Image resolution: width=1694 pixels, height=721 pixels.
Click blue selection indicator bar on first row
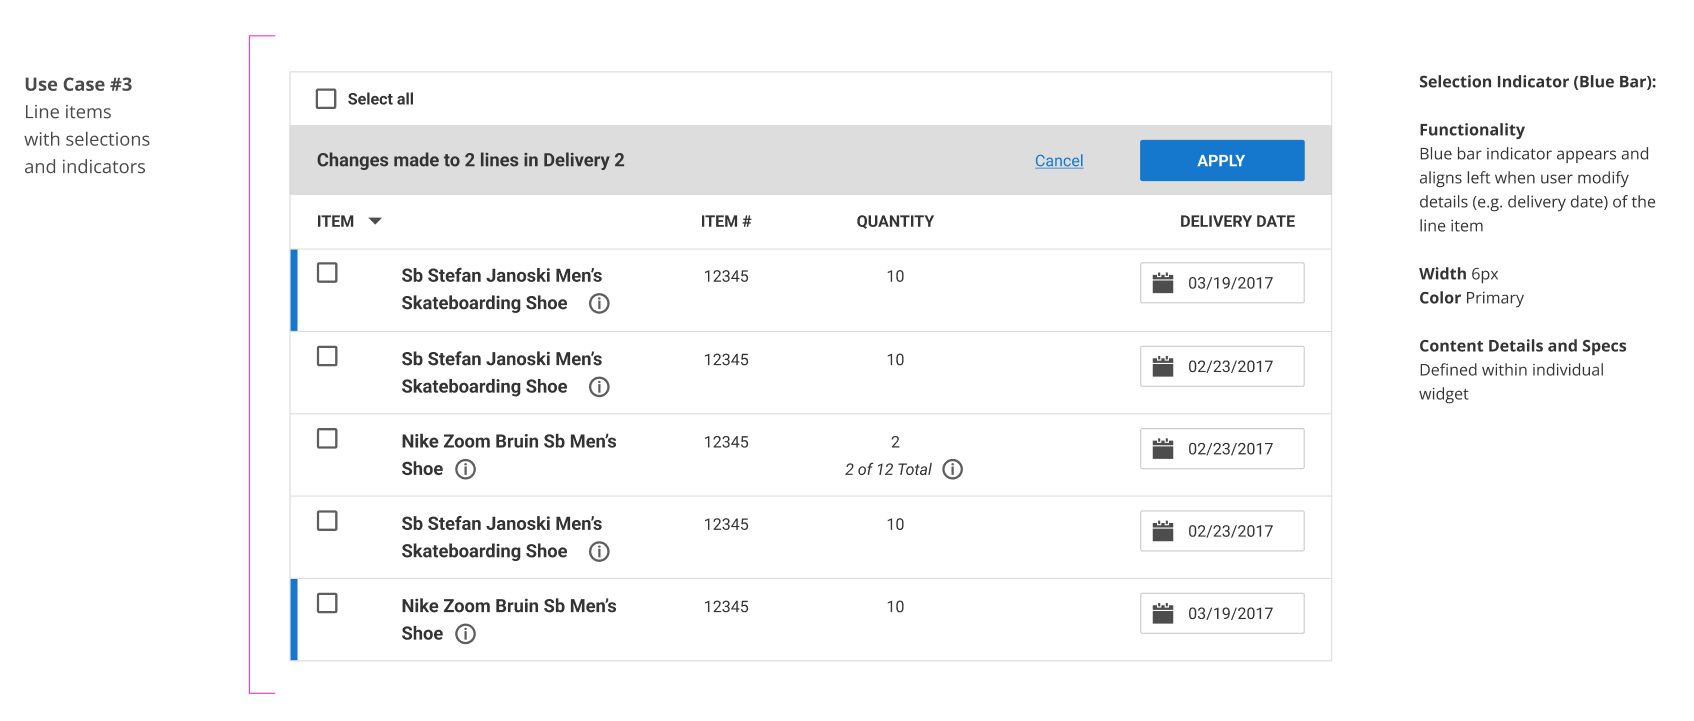coord(294,290)
